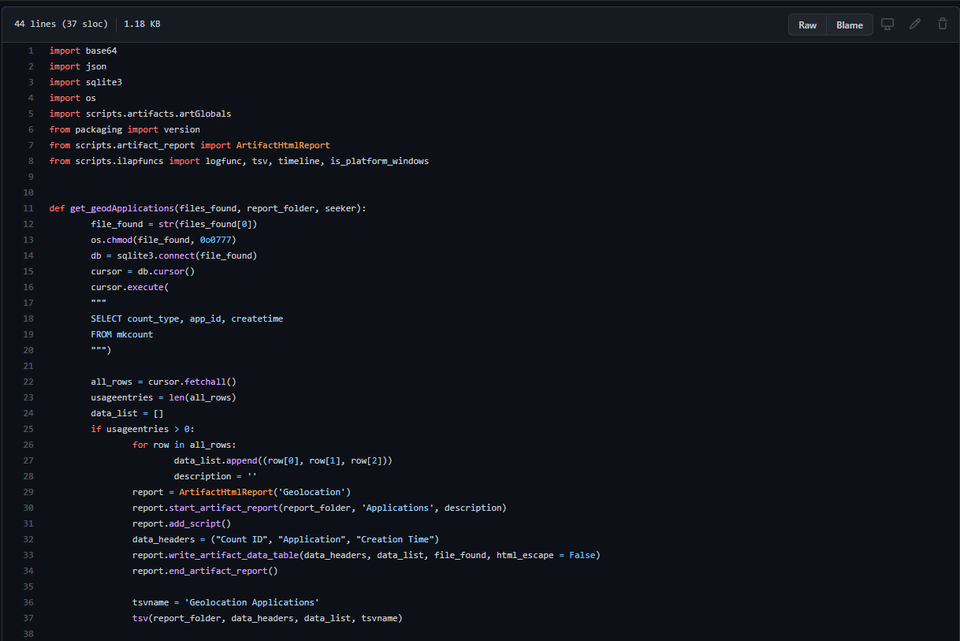The height and width of the screenshot is (641, 960).
Task: Click 'start_artifact_report' method call
Action: tap(223, 508)
